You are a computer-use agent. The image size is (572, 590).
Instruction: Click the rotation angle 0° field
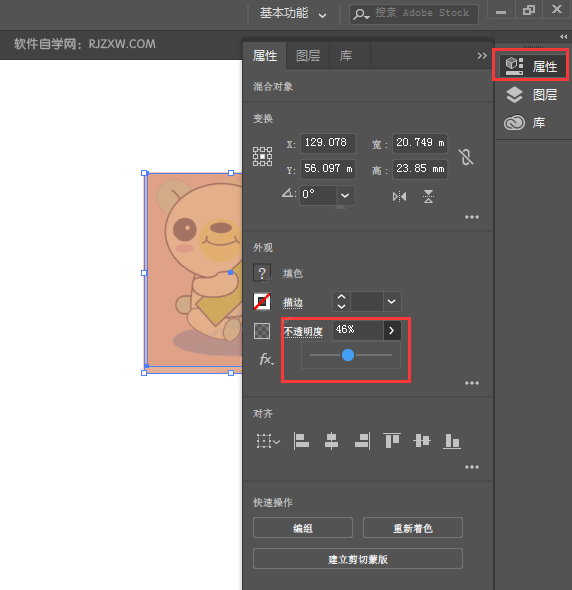(x=318, y=195)
